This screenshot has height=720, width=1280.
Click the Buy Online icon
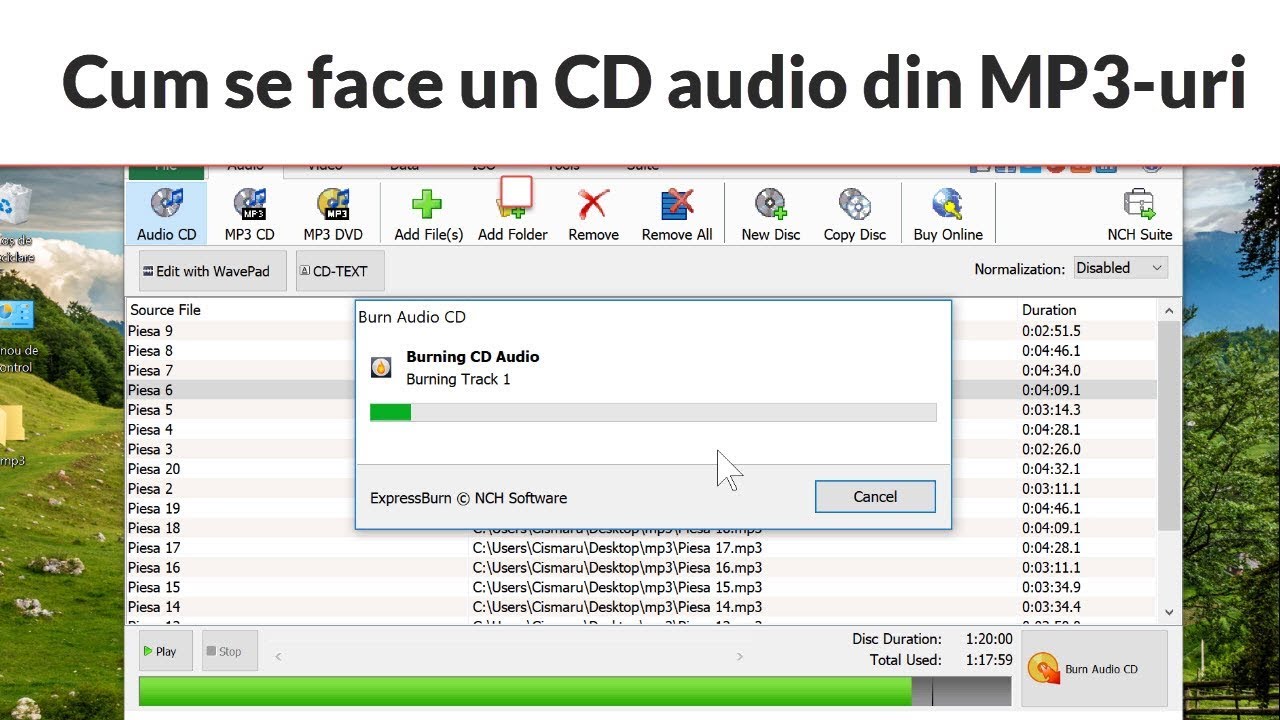pos(948,204)
